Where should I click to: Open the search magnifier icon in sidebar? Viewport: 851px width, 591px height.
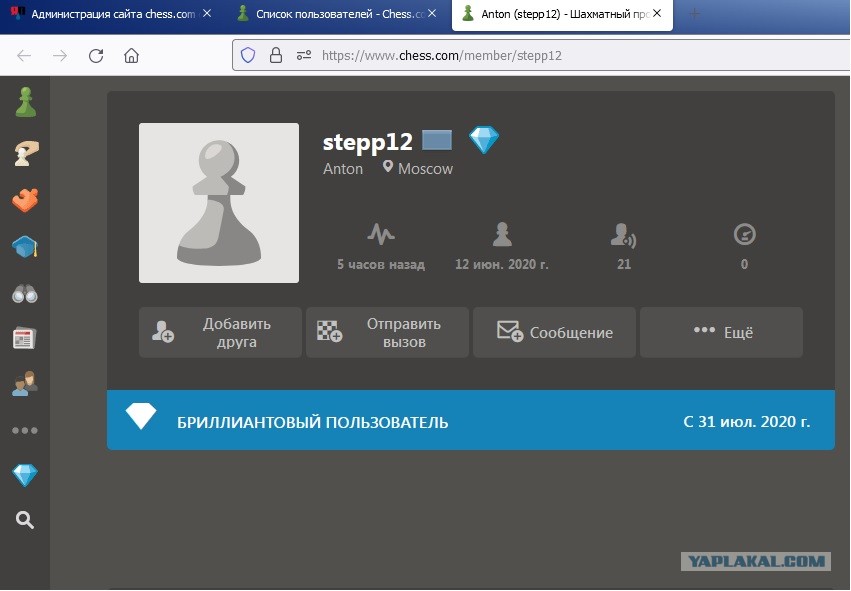(25, 520)
